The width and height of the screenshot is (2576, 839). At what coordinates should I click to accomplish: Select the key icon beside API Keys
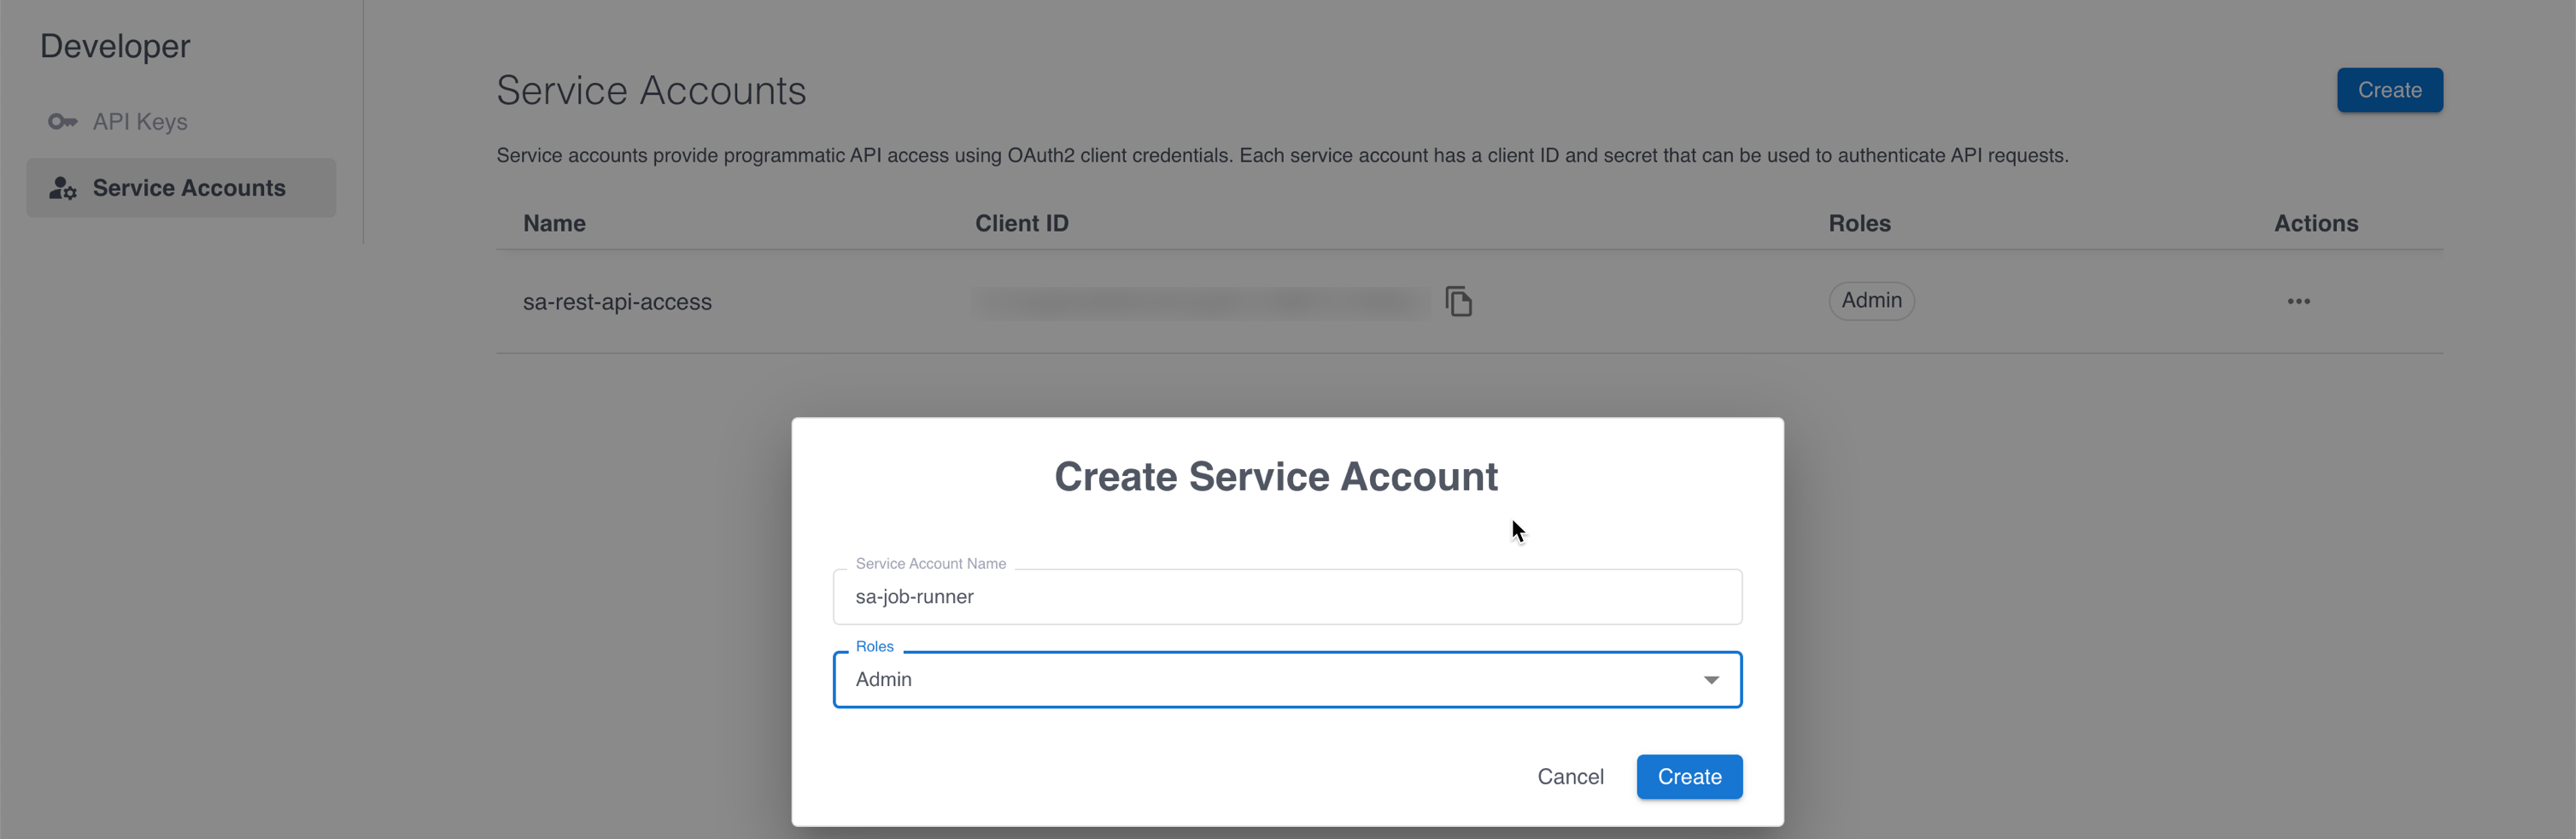tap(62, 121)
